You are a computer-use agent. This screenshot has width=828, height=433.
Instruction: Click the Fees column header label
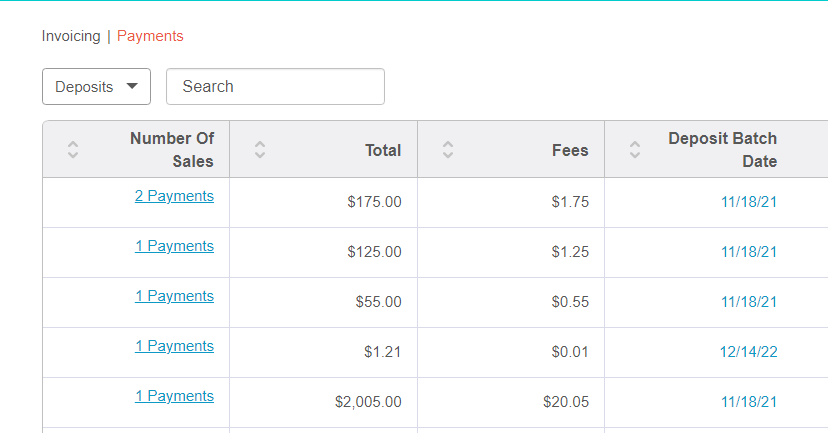point(570,150)
